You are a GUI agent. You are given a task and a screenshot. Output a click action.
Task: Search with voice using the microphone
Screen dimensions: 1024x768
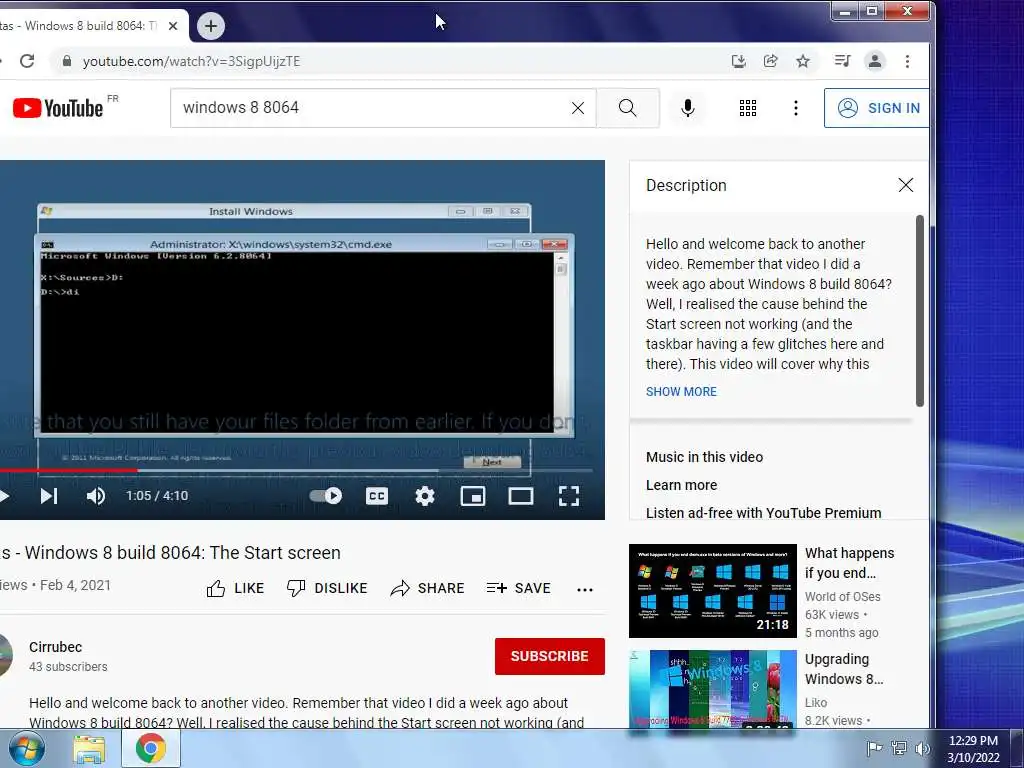688,108
